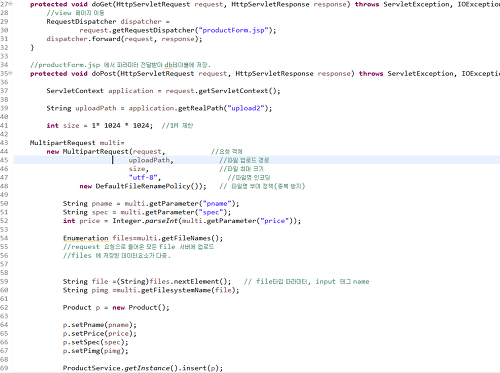Click "files.nextElement()" on line 59
This screenshot has width=500, height=373.
190,282
